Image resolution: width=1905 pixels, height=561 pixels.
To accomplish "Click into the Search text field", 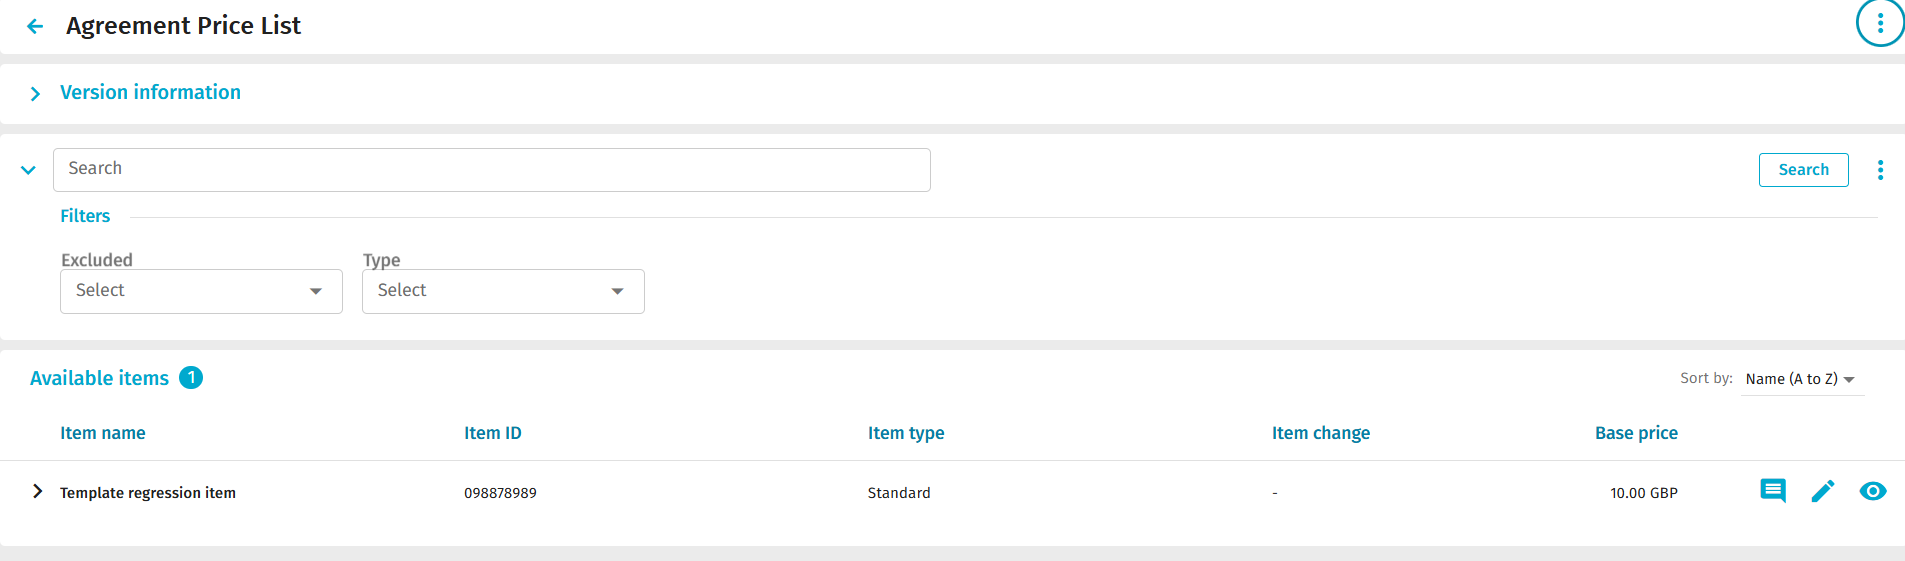I will point(491,169).
